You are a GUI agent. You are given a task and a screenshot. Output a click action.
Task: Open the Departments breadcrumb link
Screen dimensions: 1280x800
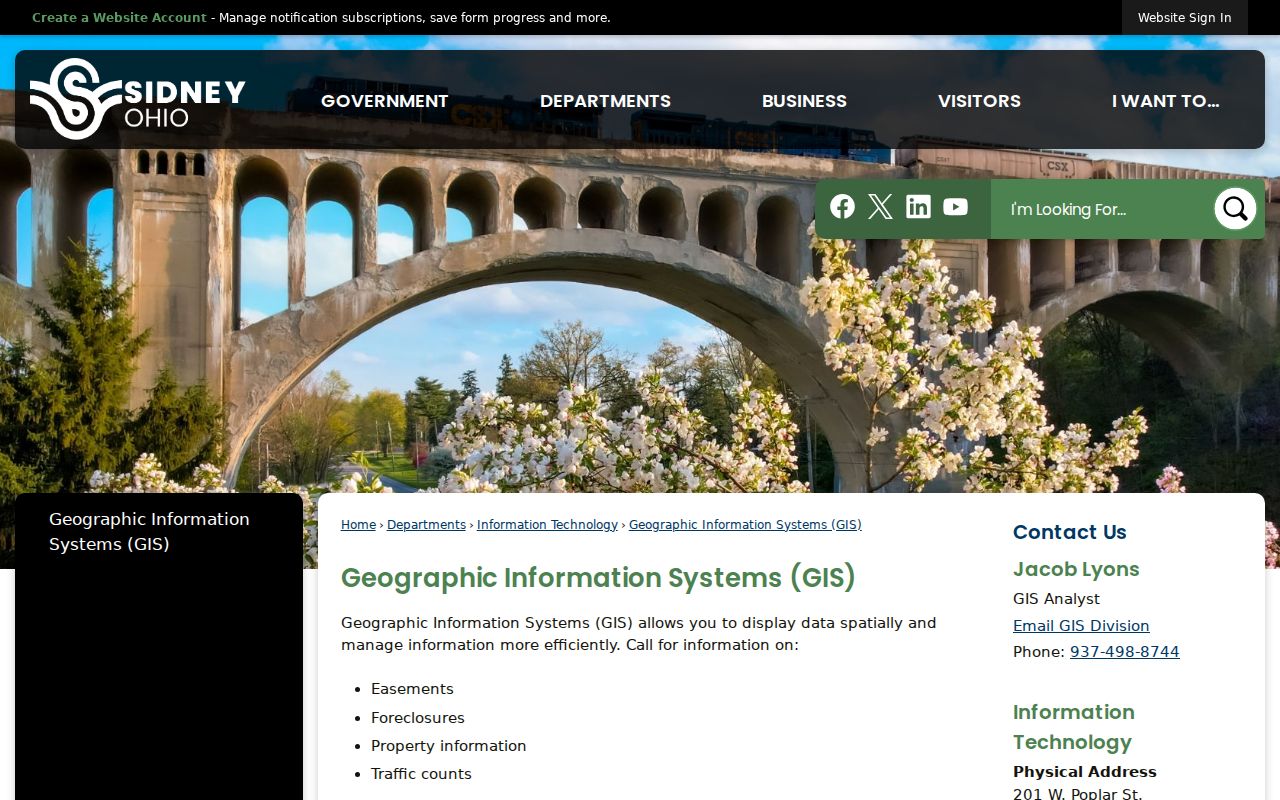point(426,525)
